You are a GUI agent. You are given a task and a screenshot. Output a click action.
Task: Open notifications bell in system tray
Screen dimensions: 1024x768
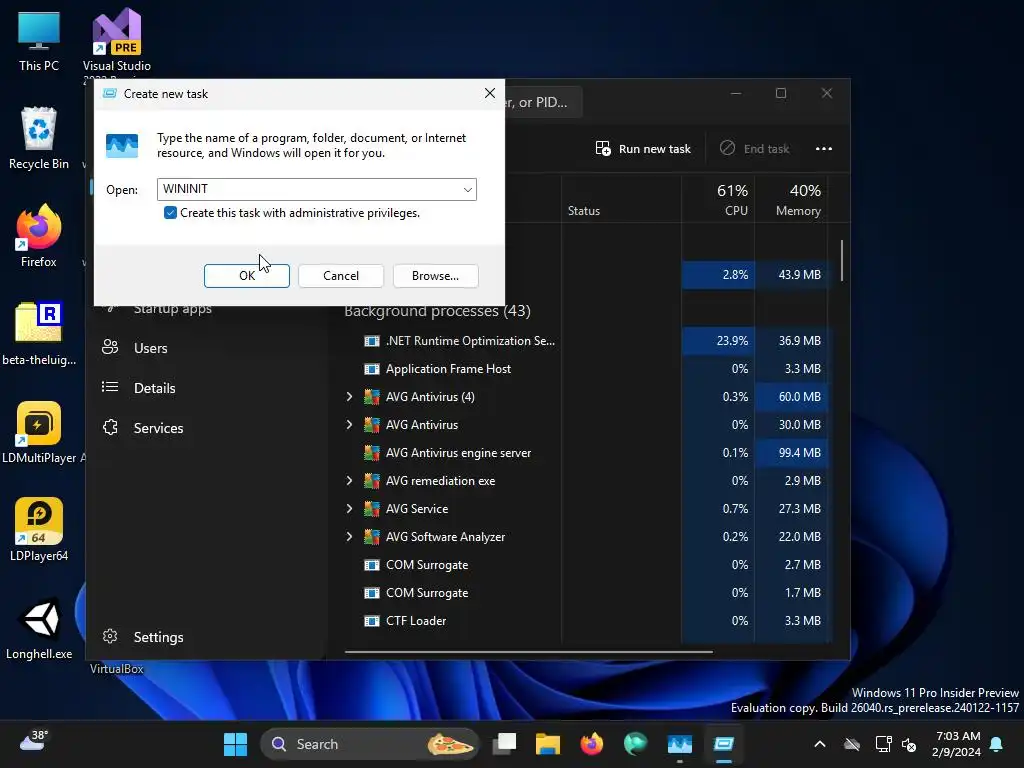pos(997,744)
